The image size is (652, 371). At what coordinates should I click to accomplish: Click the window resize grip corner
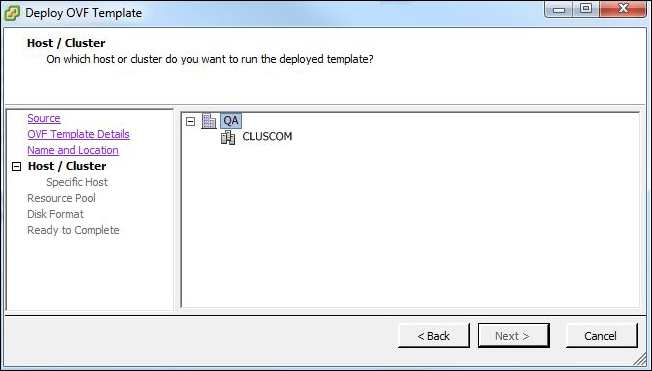tap(642, 359)
